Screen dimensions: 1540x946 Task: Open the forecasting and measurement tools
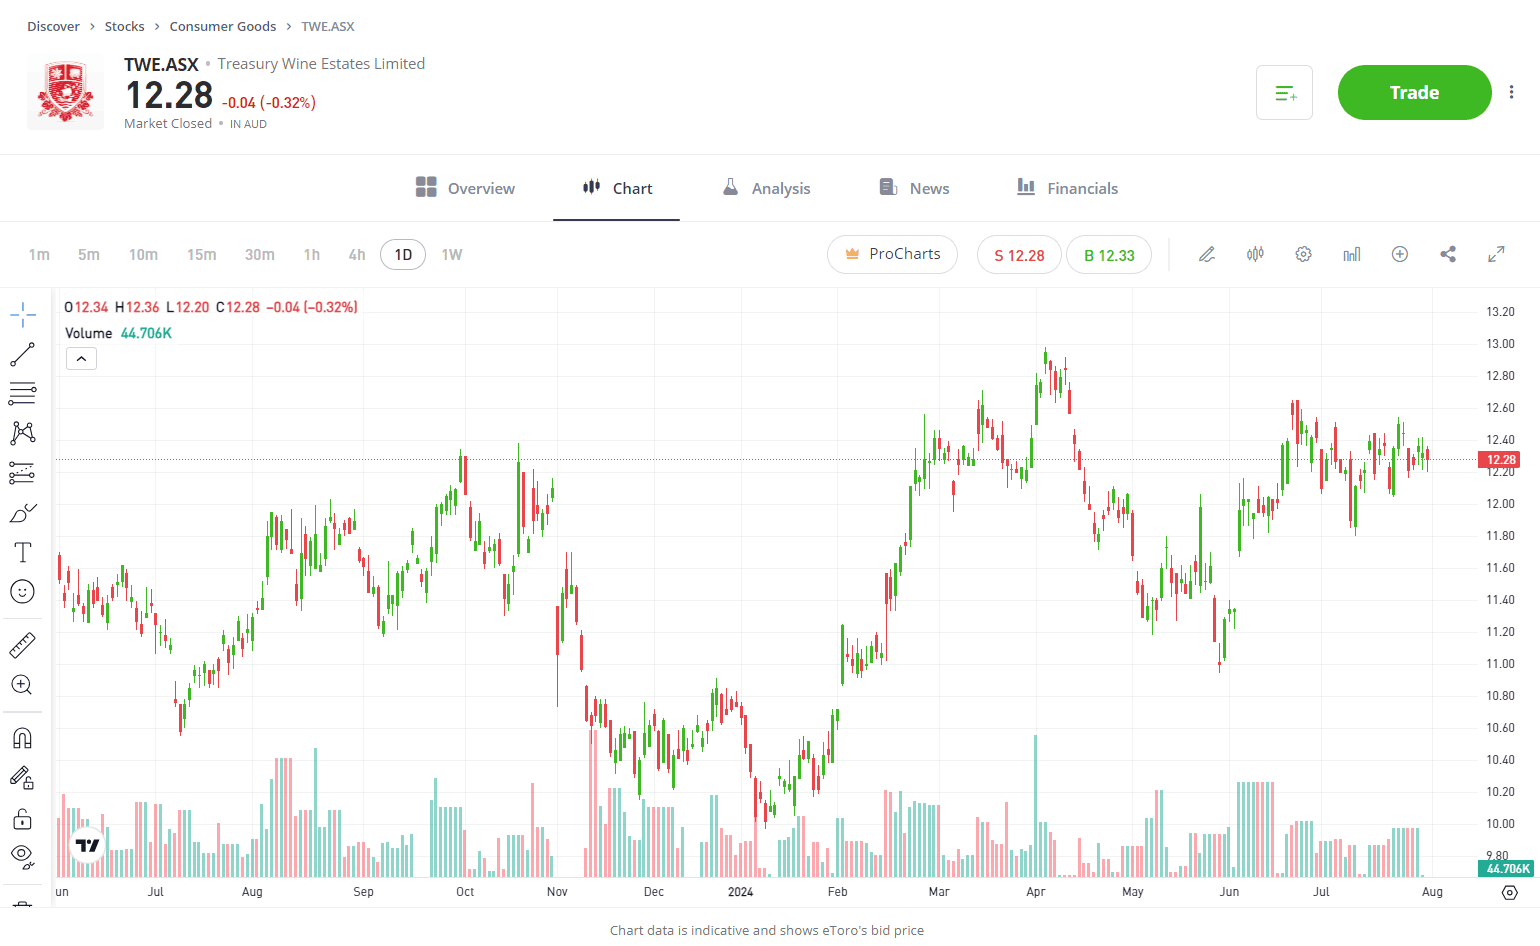point(23,472)
